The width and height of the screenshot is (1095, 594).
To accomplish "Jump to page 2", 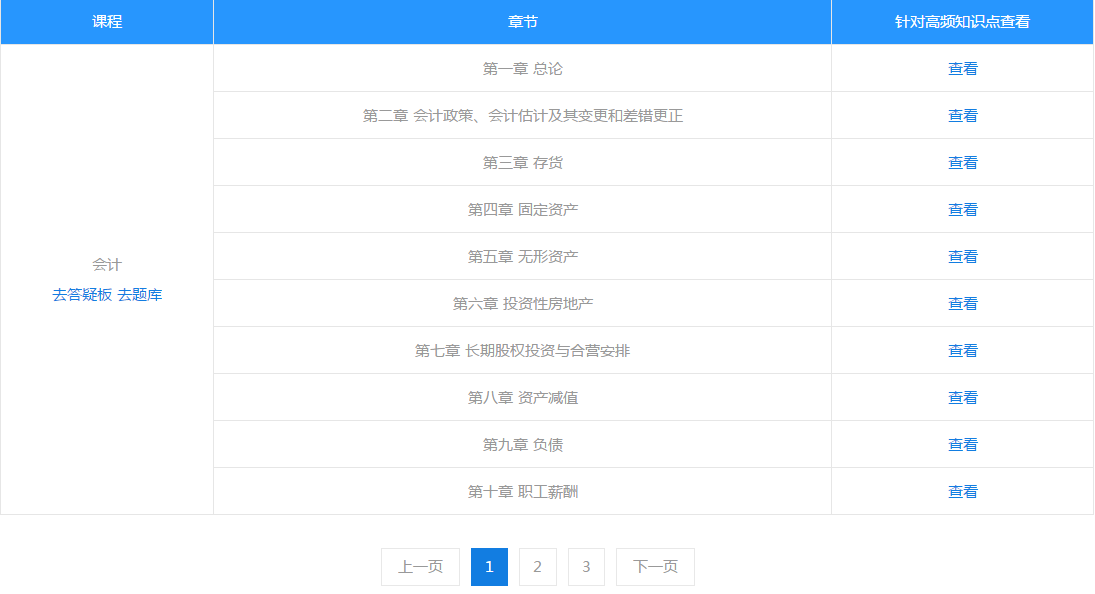I will (x=538, y=567).
